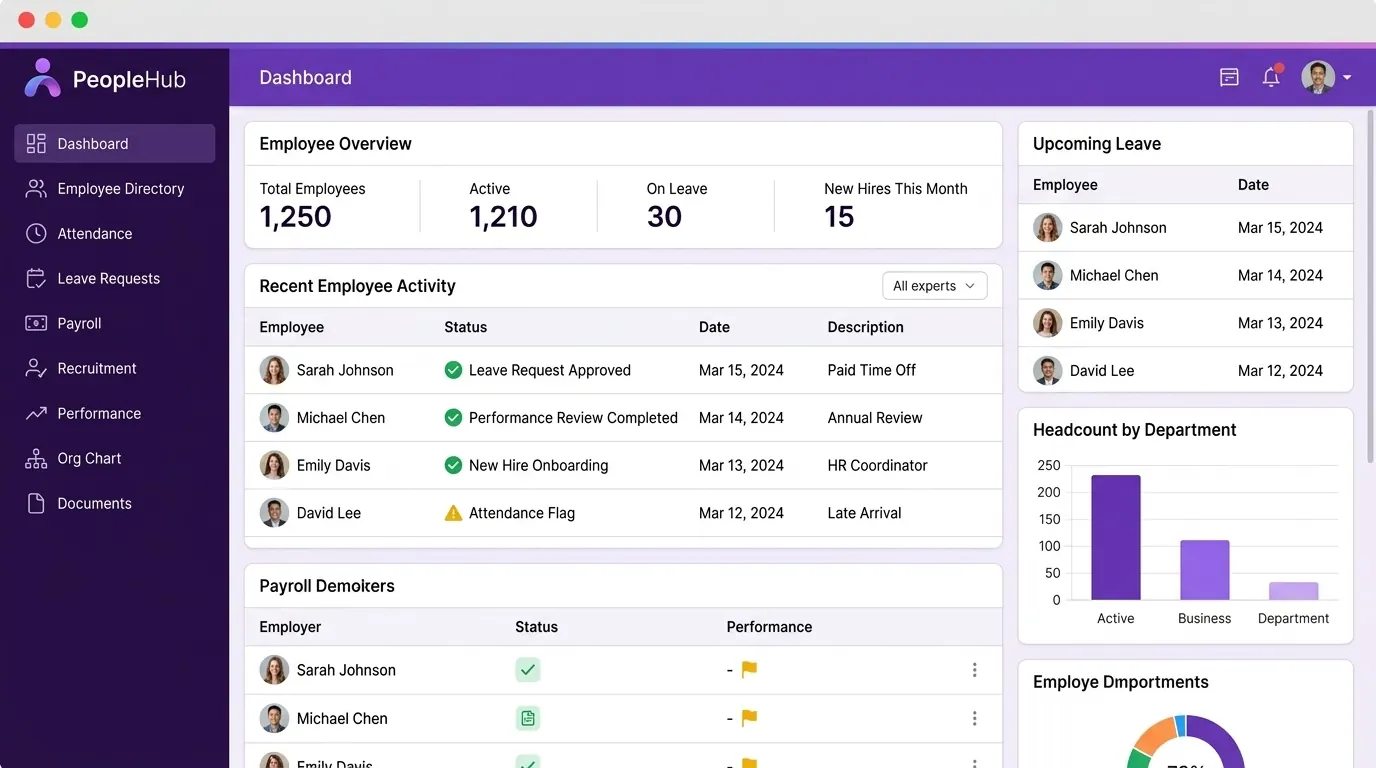This screenshot has height=768, width=1376.
Task: Open the Payroll section
Action: click(114, 323)
